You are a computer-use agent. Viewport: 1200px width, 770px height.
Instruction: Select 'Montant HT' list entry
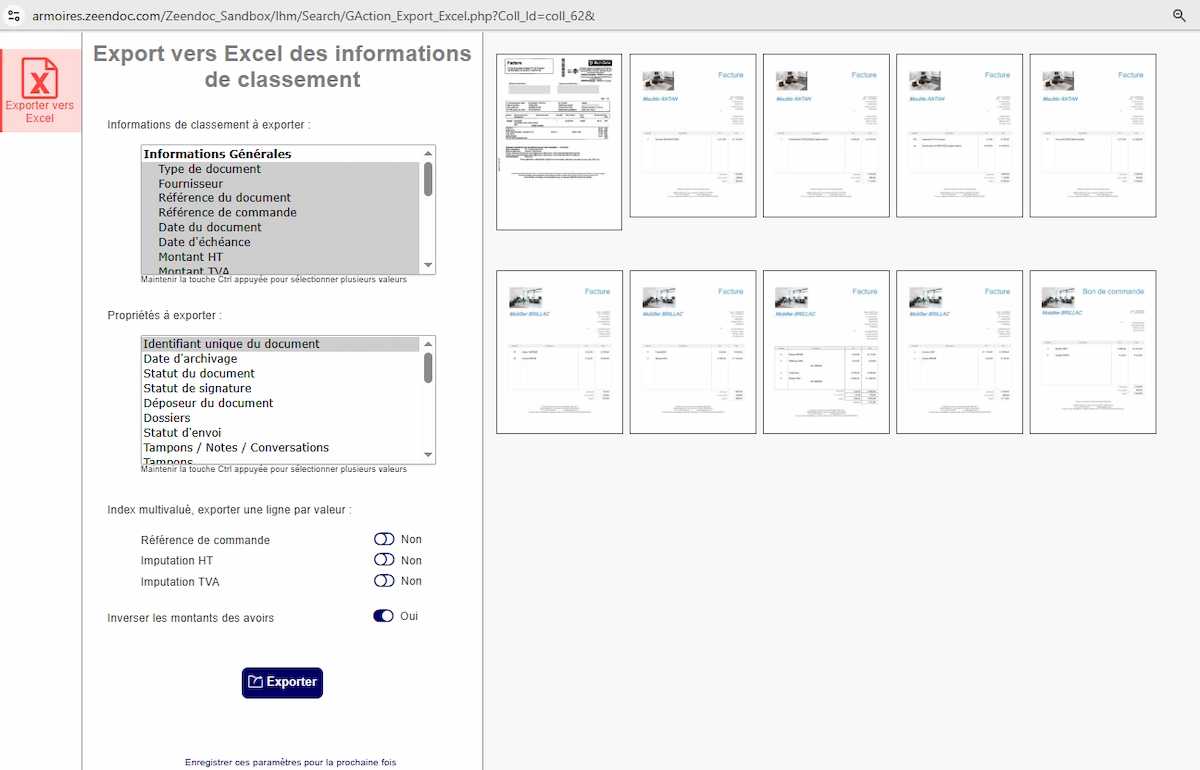point(282,257)
